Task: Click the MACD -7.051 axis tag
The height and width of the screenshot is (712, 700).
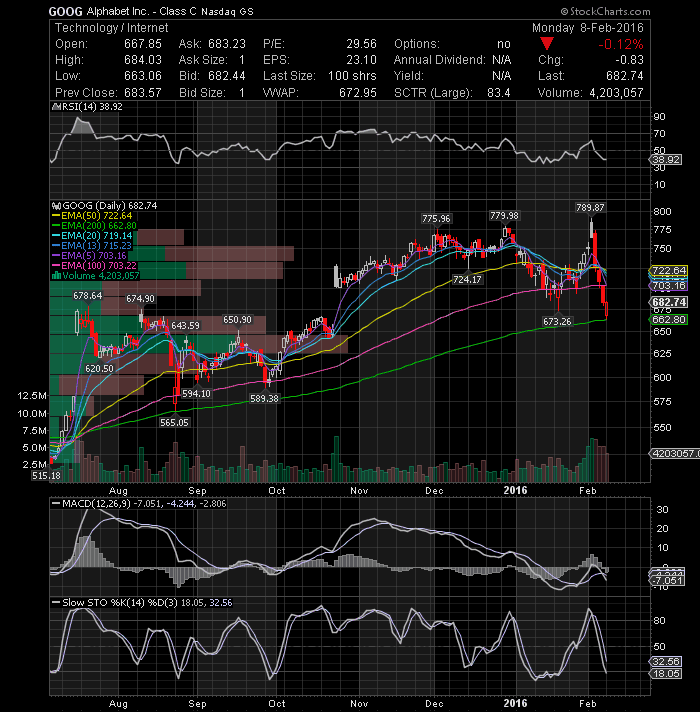Action: [x=667, y=581]
